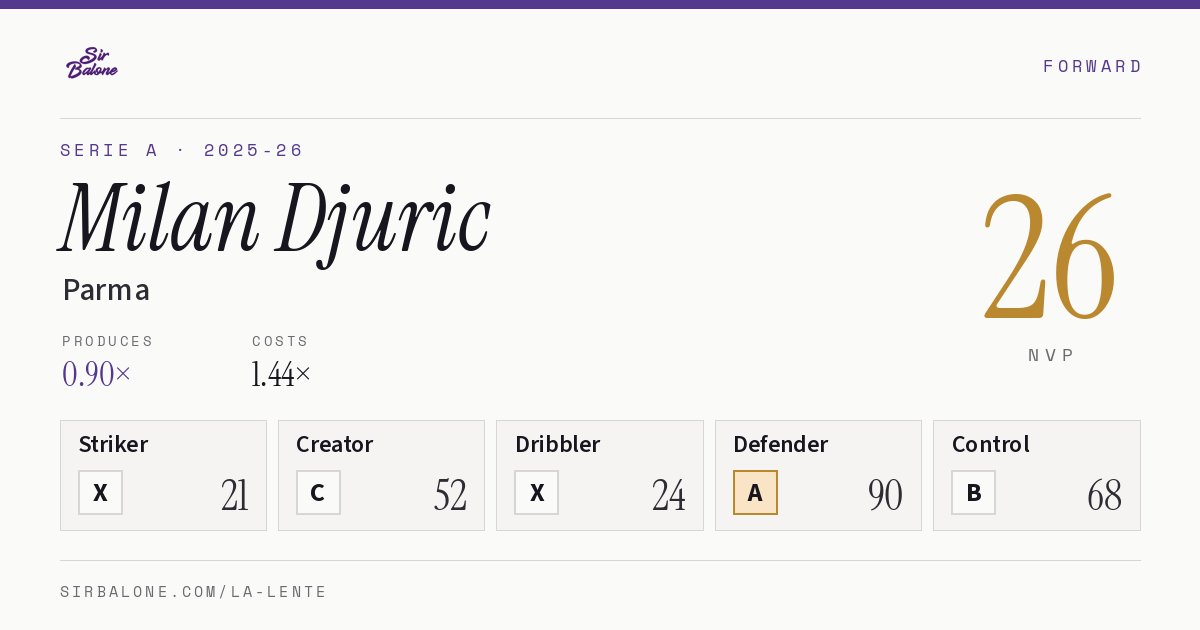Click the Dribbler score 24
This screenshot has width=1200, height=630.
pos(669,495)
